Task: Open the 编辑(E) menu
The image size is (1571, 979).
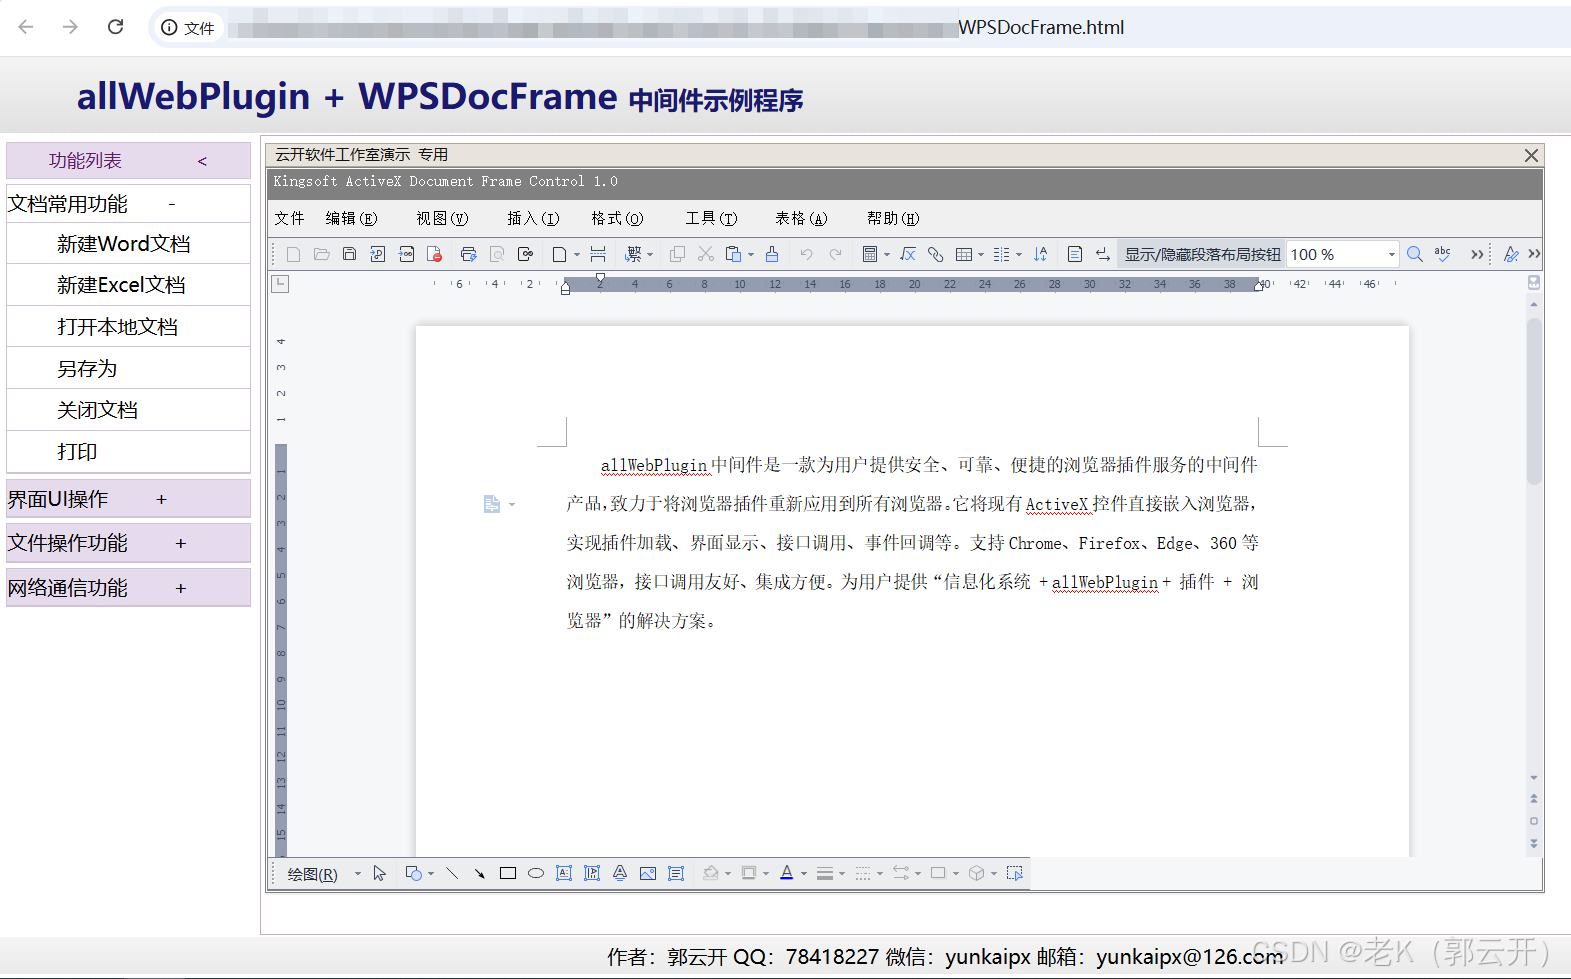Action: [x=351, y=218]
